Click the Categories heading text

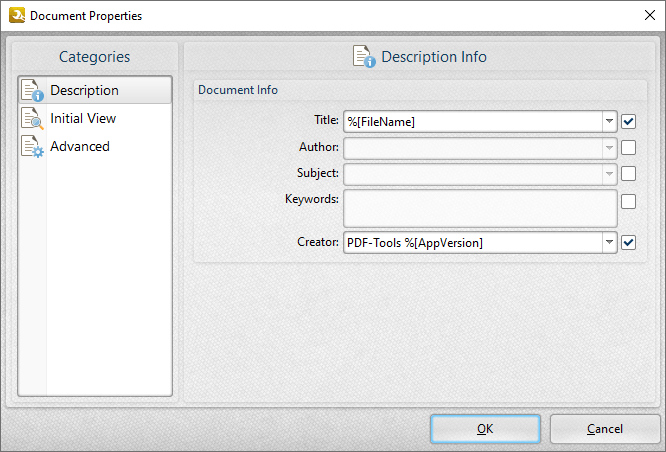point(94,56)
